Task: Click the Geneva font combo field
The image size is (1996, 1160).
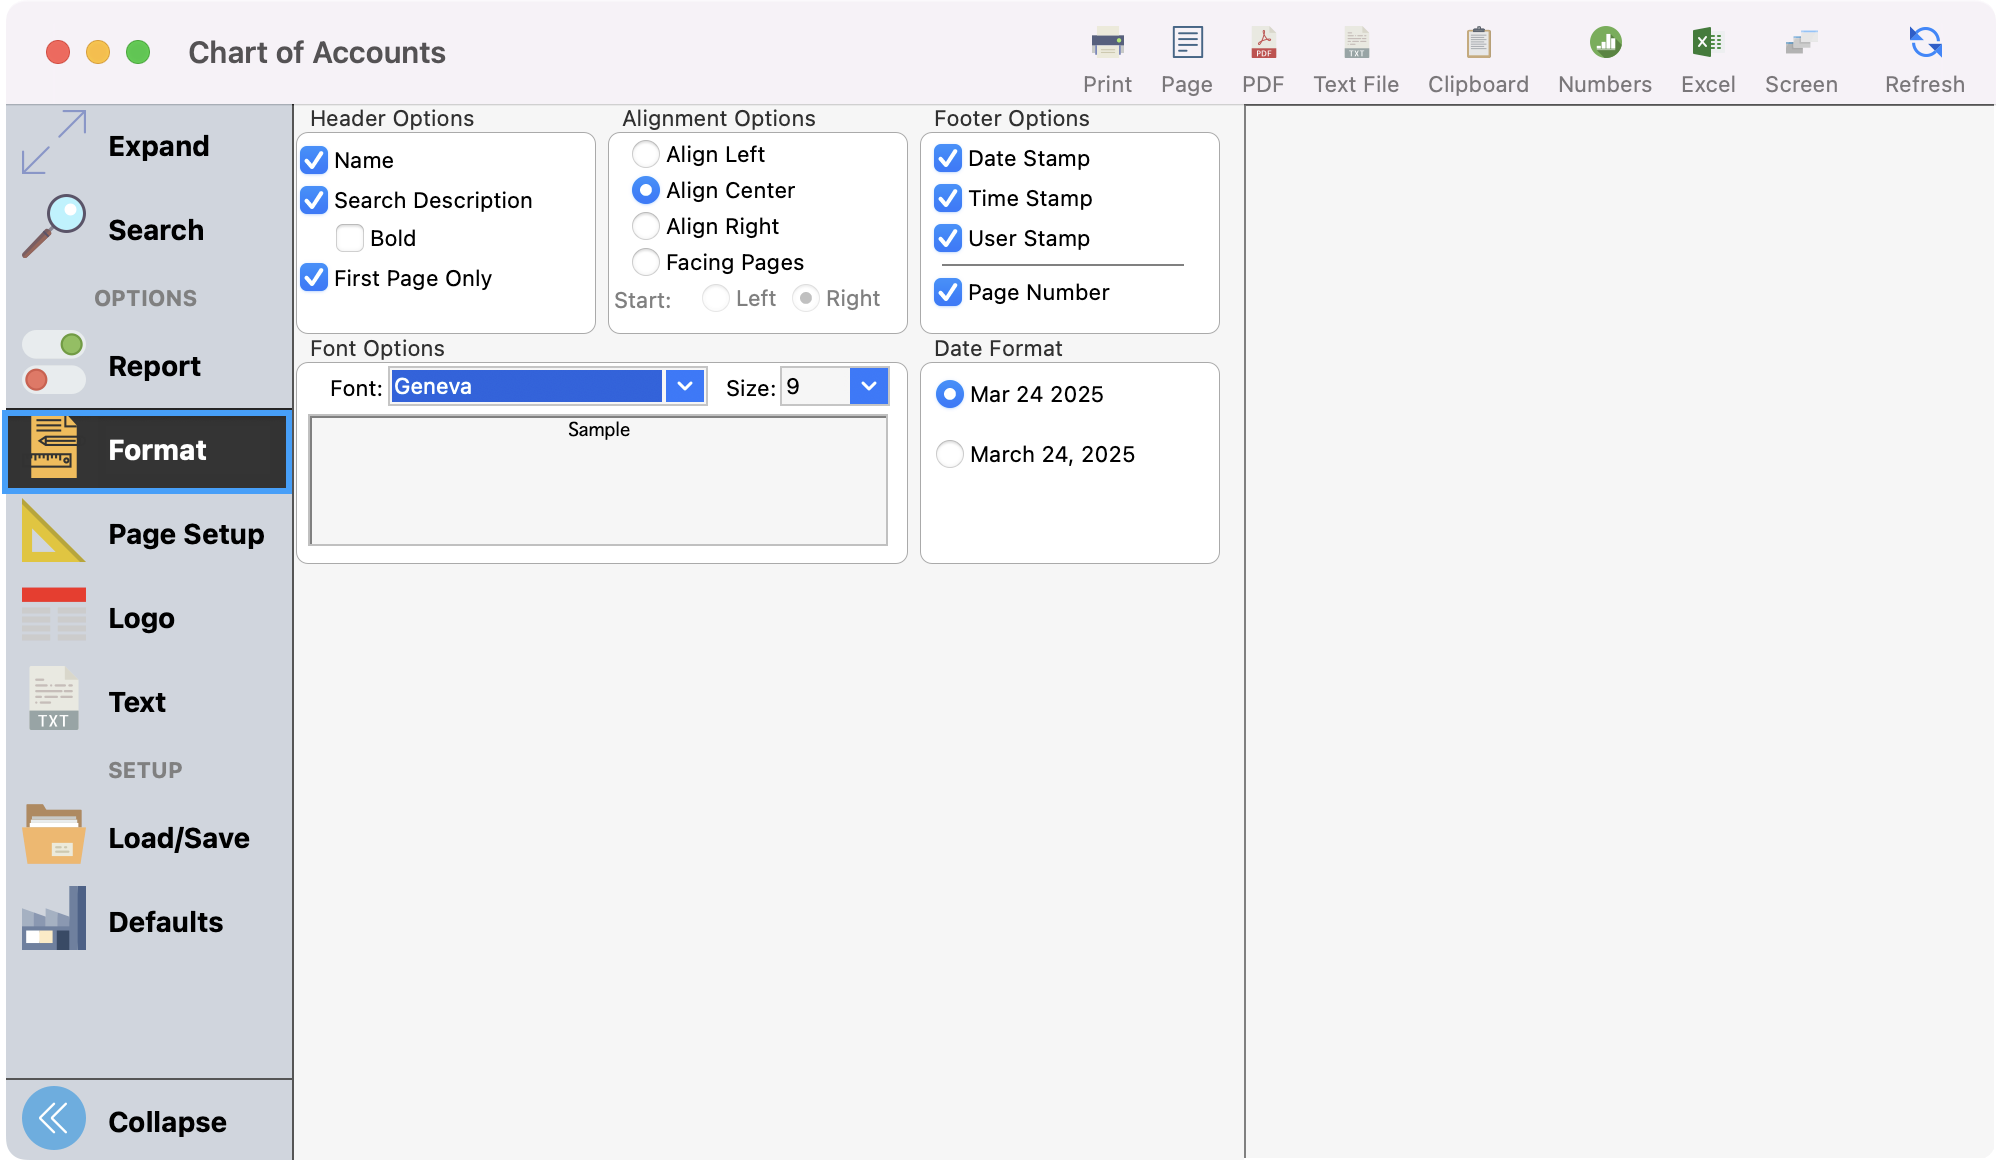Action: click(x=526, y=386)
